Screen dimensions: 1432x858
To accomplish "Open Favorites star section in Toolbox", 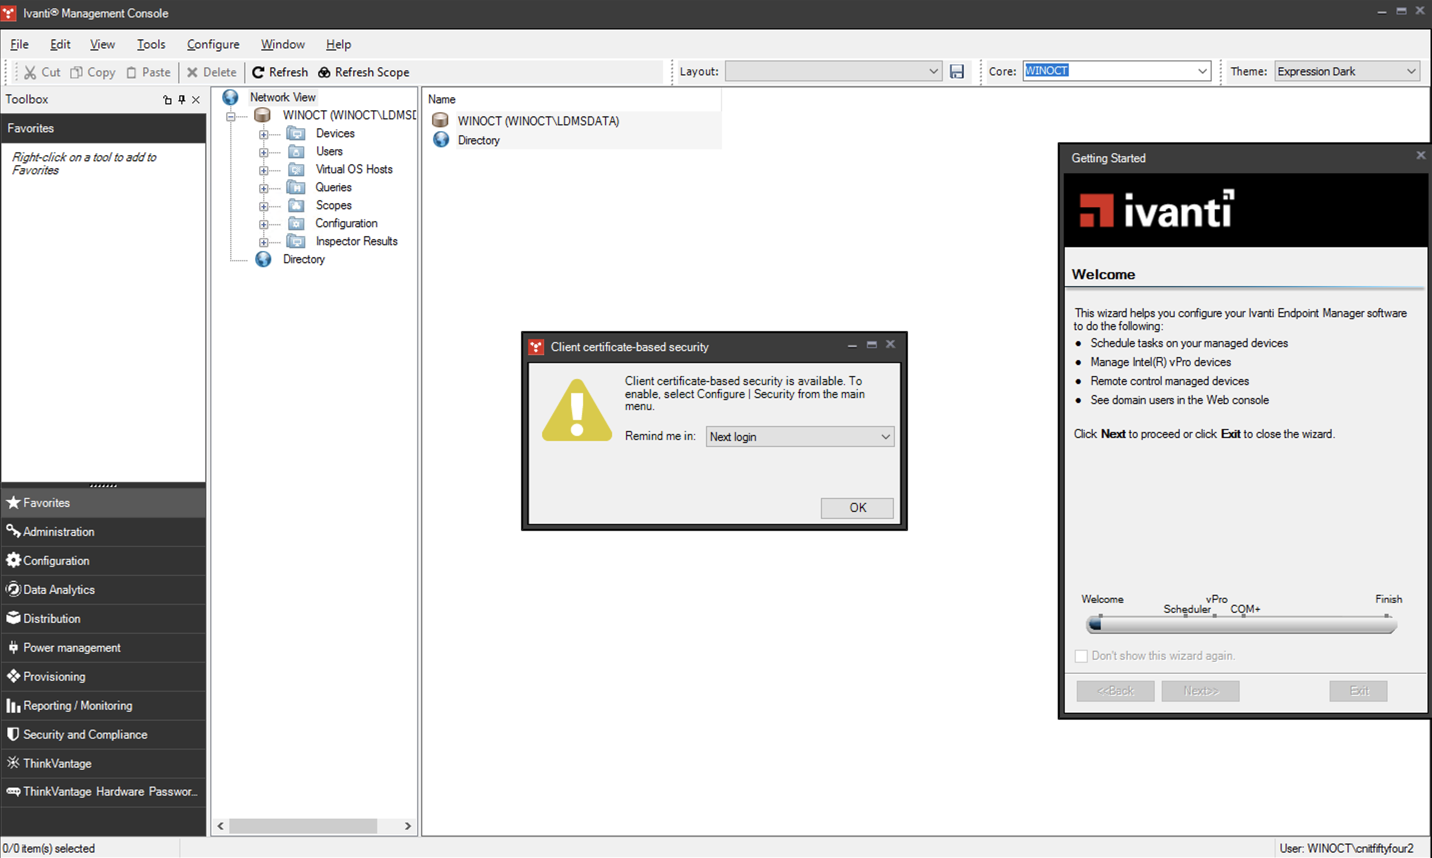I will click(103, 503).
